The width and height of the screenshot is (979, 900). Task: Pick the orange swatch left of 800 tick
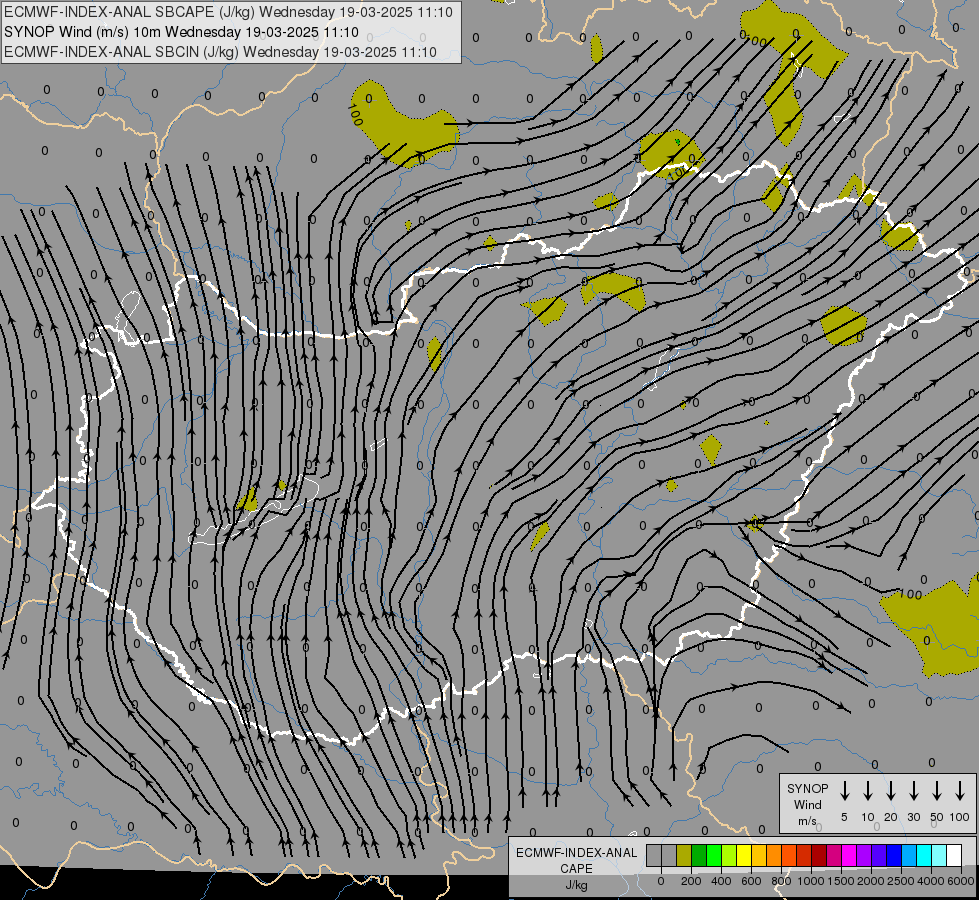(774, 855)
